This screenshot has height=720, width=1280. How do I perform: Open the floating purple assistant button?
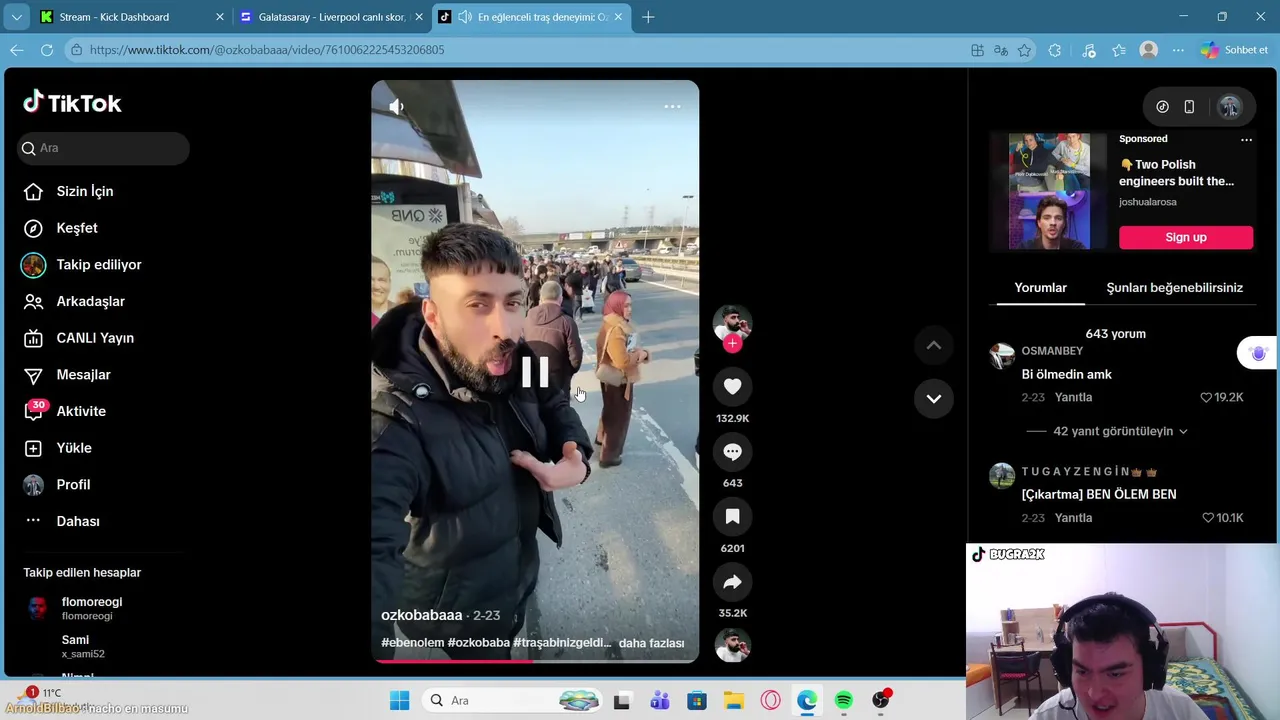click(x=1258, y=353)
